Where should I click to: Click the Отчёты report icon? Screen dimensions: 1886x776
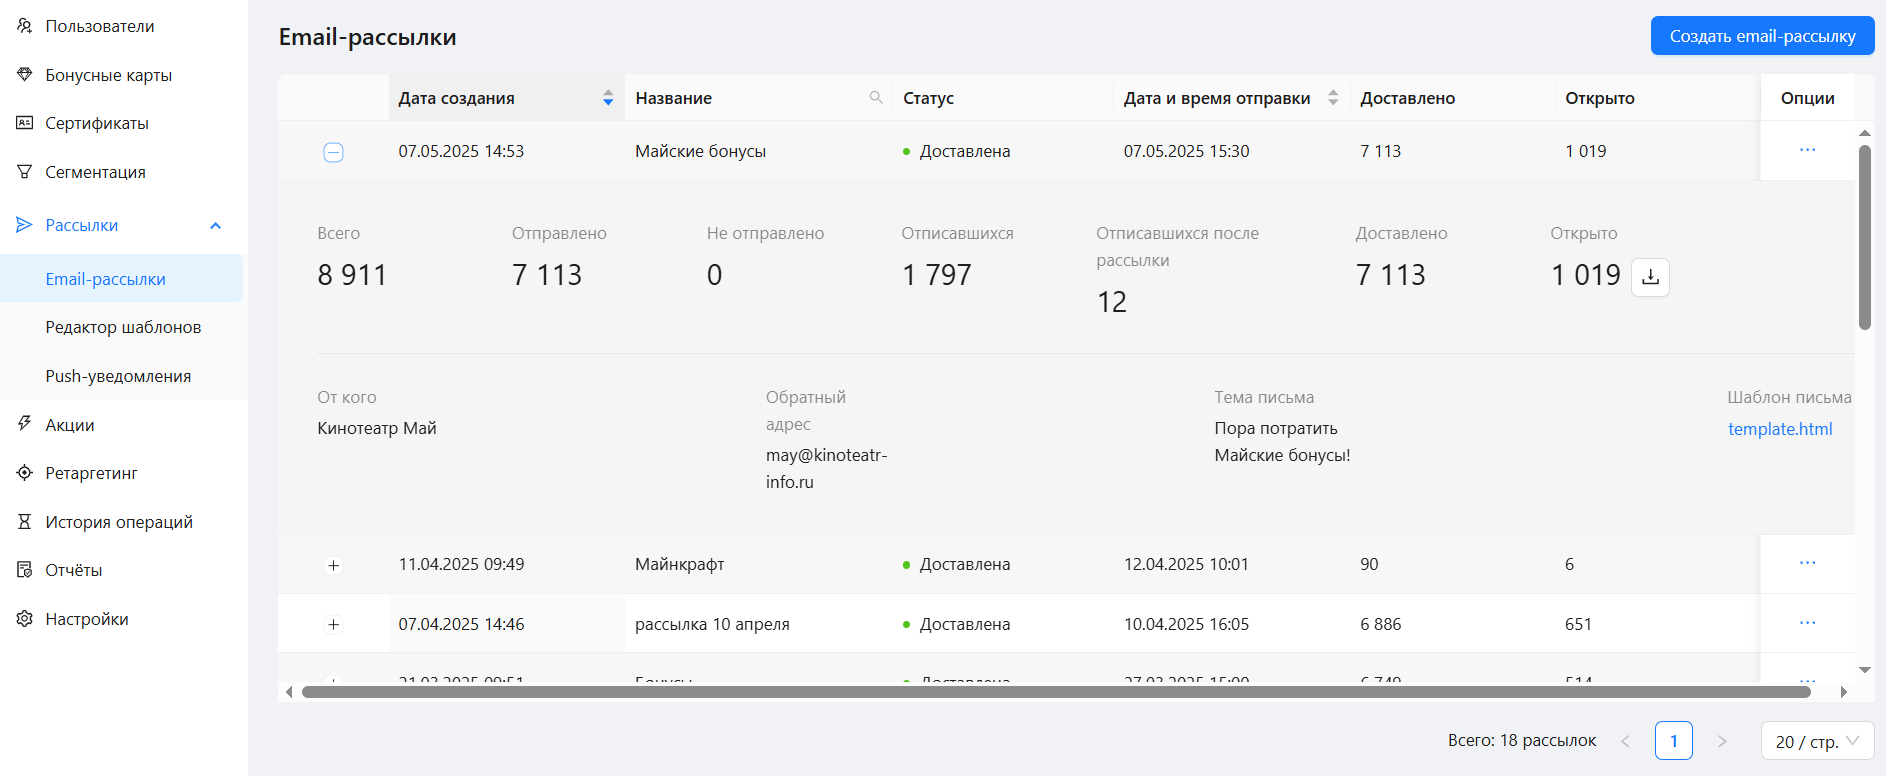click(x=25, y=570)
